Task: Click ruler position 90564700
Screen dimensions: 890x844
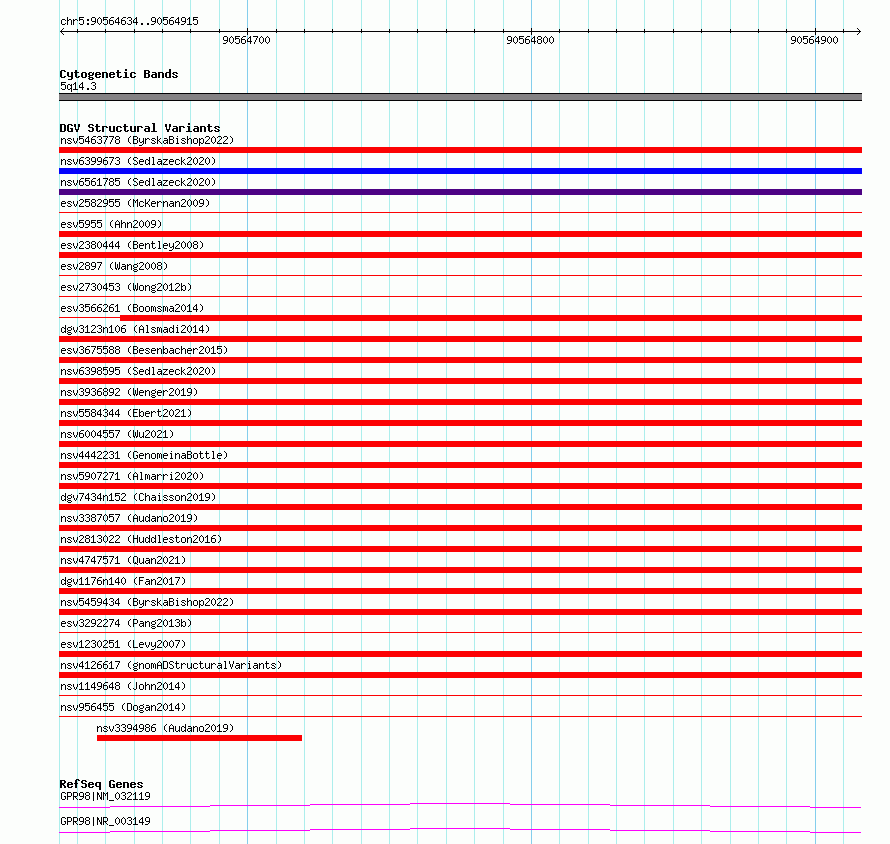Action: click(246, 40)
